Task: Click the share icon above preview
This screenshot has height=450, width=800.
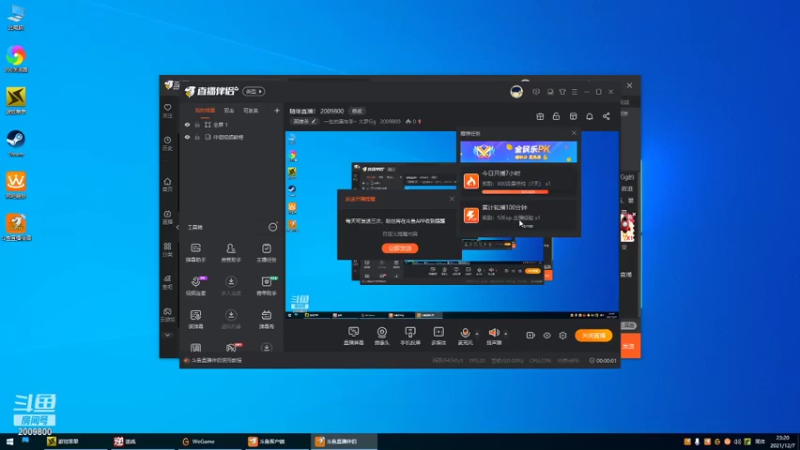Action: click(x=606, y=116)
